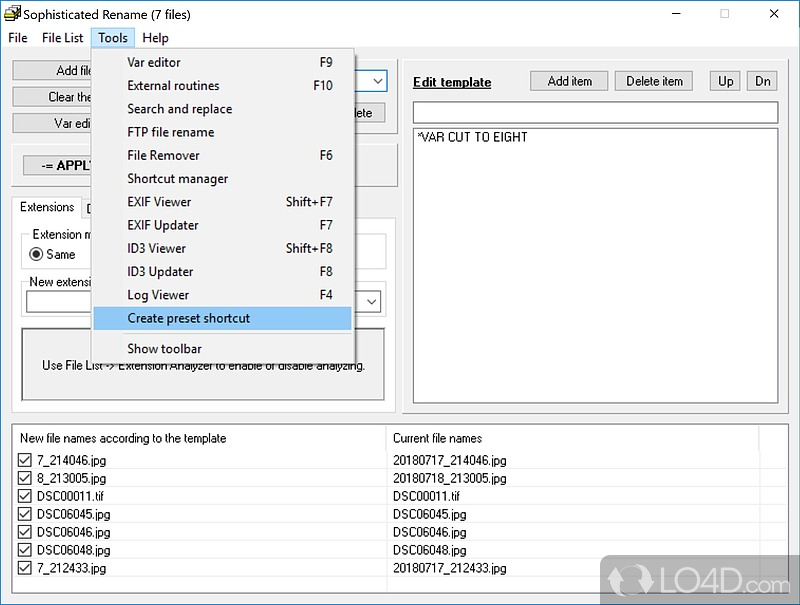
Task: Uncheck the 7_214046.jpg file checkbox
Action: 25,461
